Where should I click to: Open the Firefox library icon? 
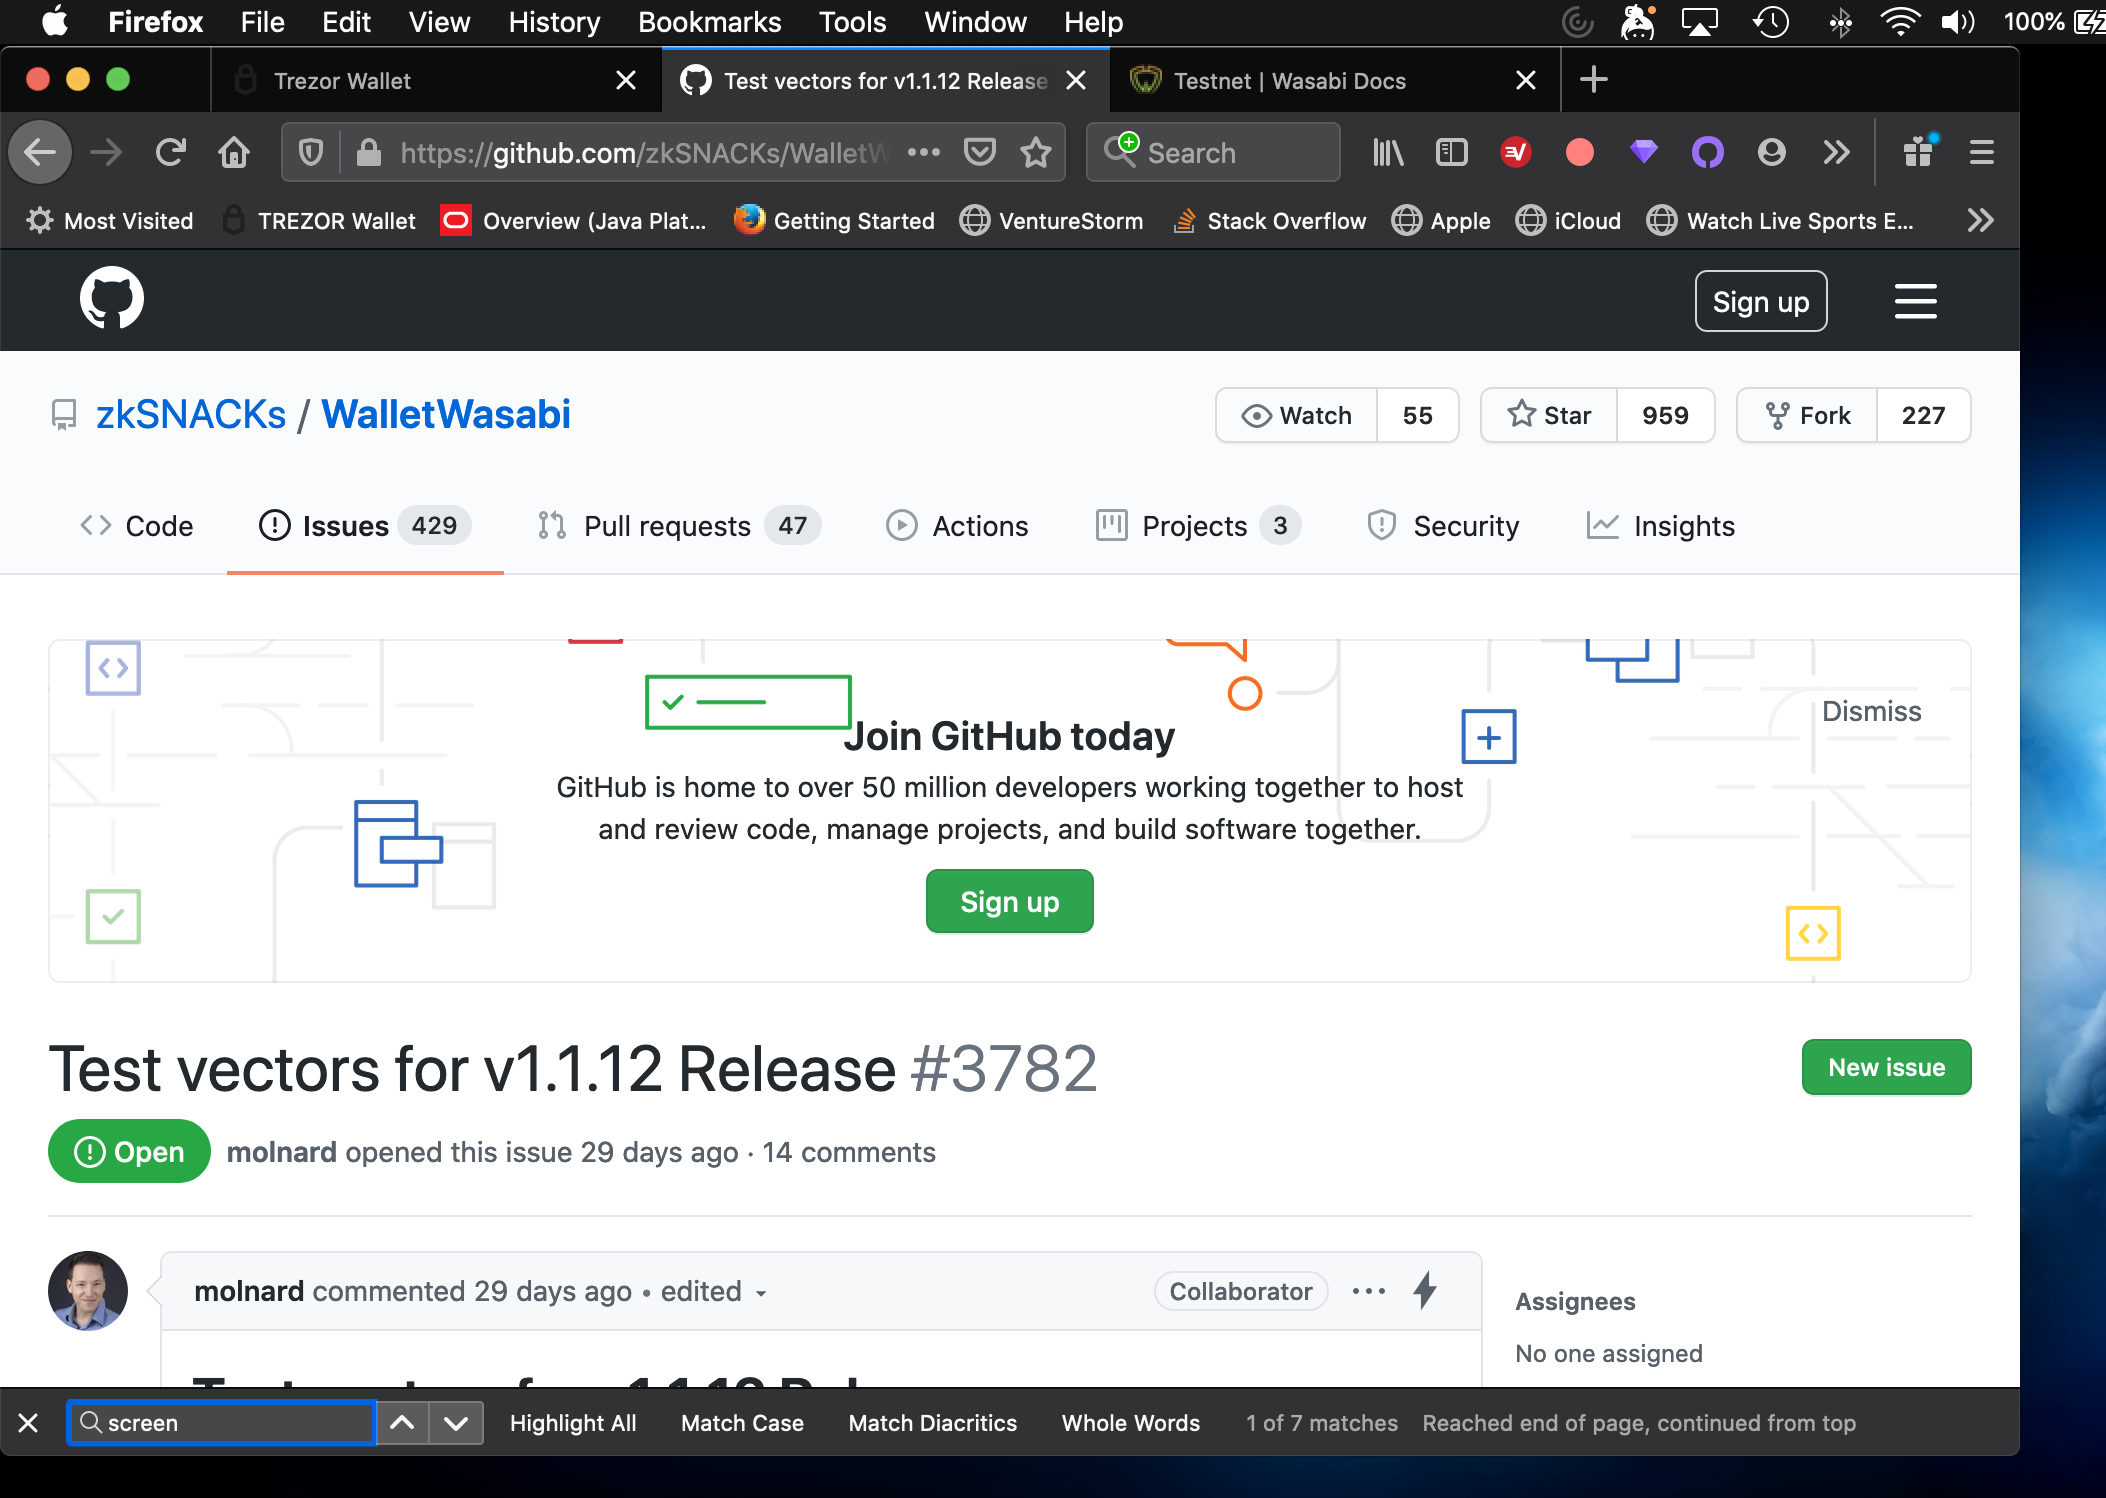(1387, 152)
